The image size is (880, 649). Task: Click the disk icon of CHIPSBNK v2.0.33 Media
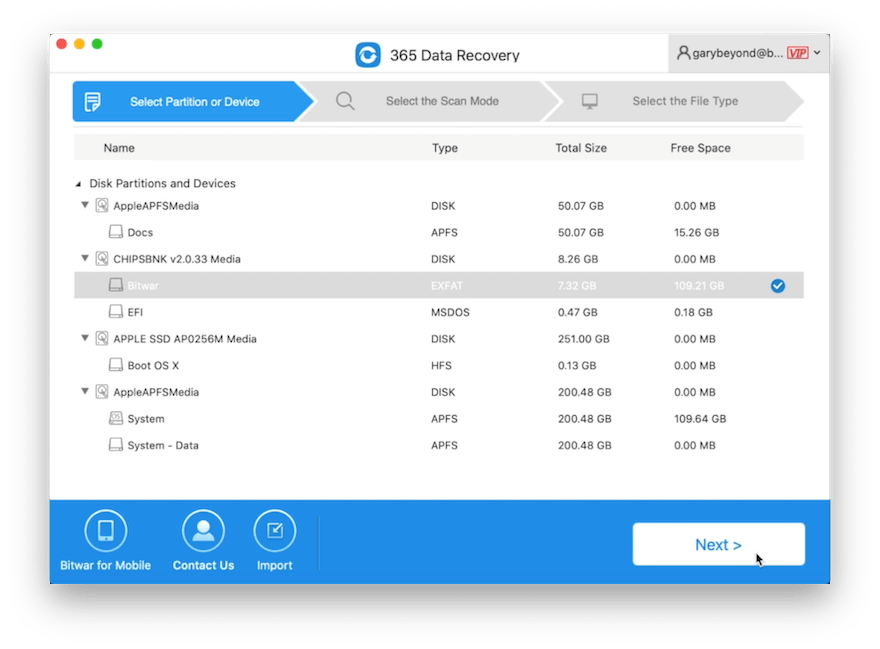click(102, 258)
